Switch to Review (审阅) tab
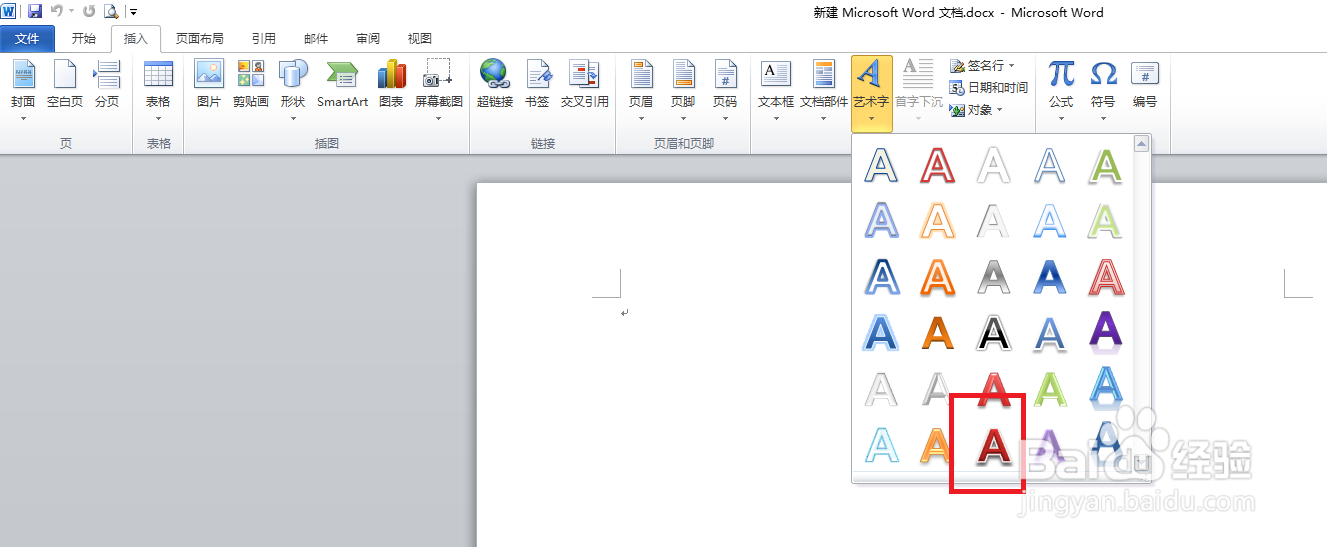Viewport: 1327px width, 547px height. tap(368, 38)
